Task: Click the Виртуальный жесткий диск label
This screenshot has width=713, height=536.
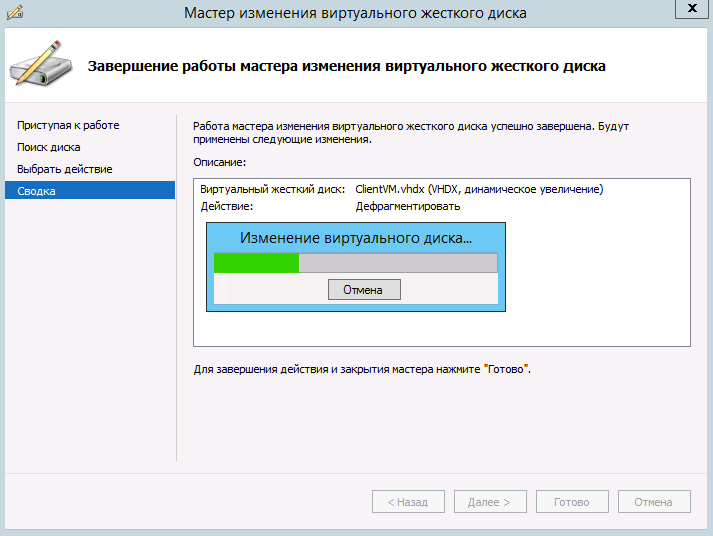Action: [x=272, y=189]
